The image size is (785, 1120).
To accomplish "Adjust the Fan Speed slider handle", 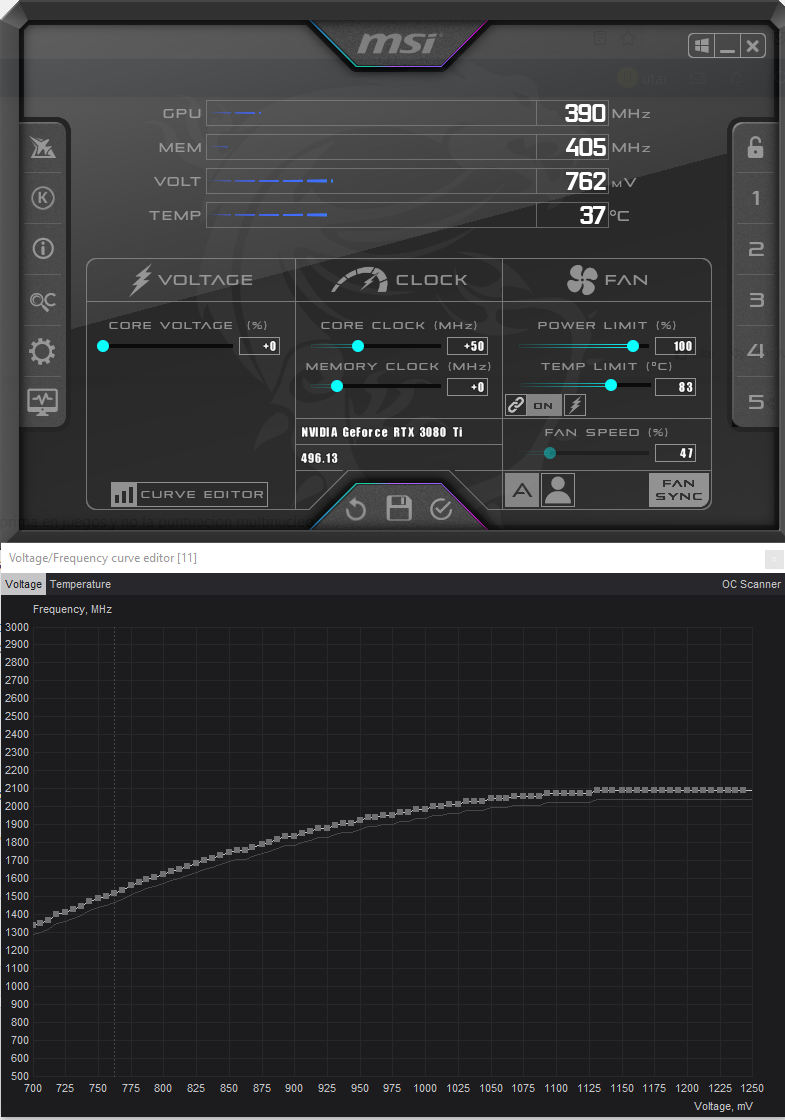I will (x=549, y=453).
